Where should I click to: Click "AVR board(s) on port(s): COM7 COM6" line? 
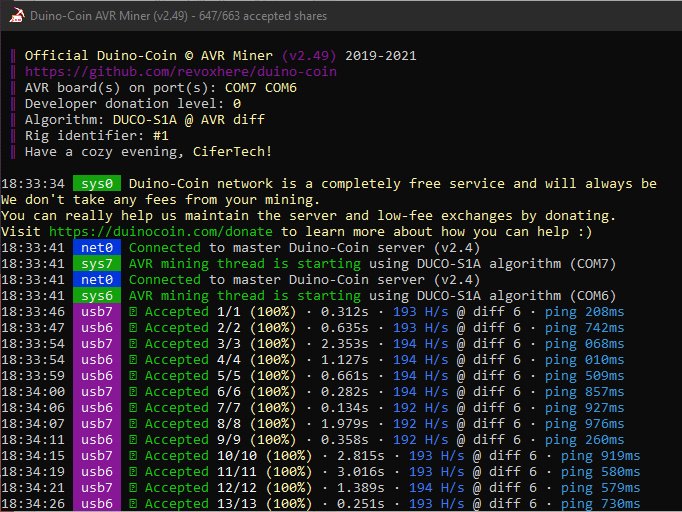[x=160, y=88]
